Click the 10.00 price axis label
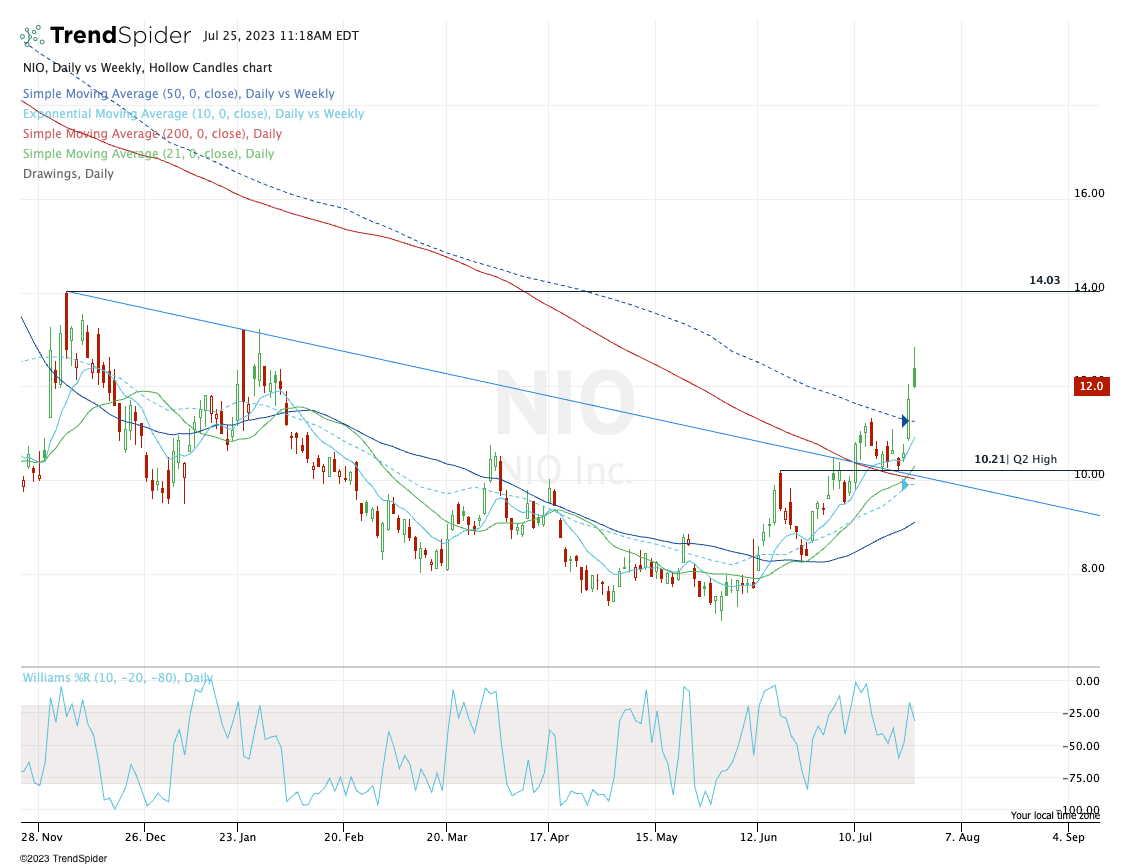The width and height of the screenshot is (1130, 868). (x=1089, y=474)
